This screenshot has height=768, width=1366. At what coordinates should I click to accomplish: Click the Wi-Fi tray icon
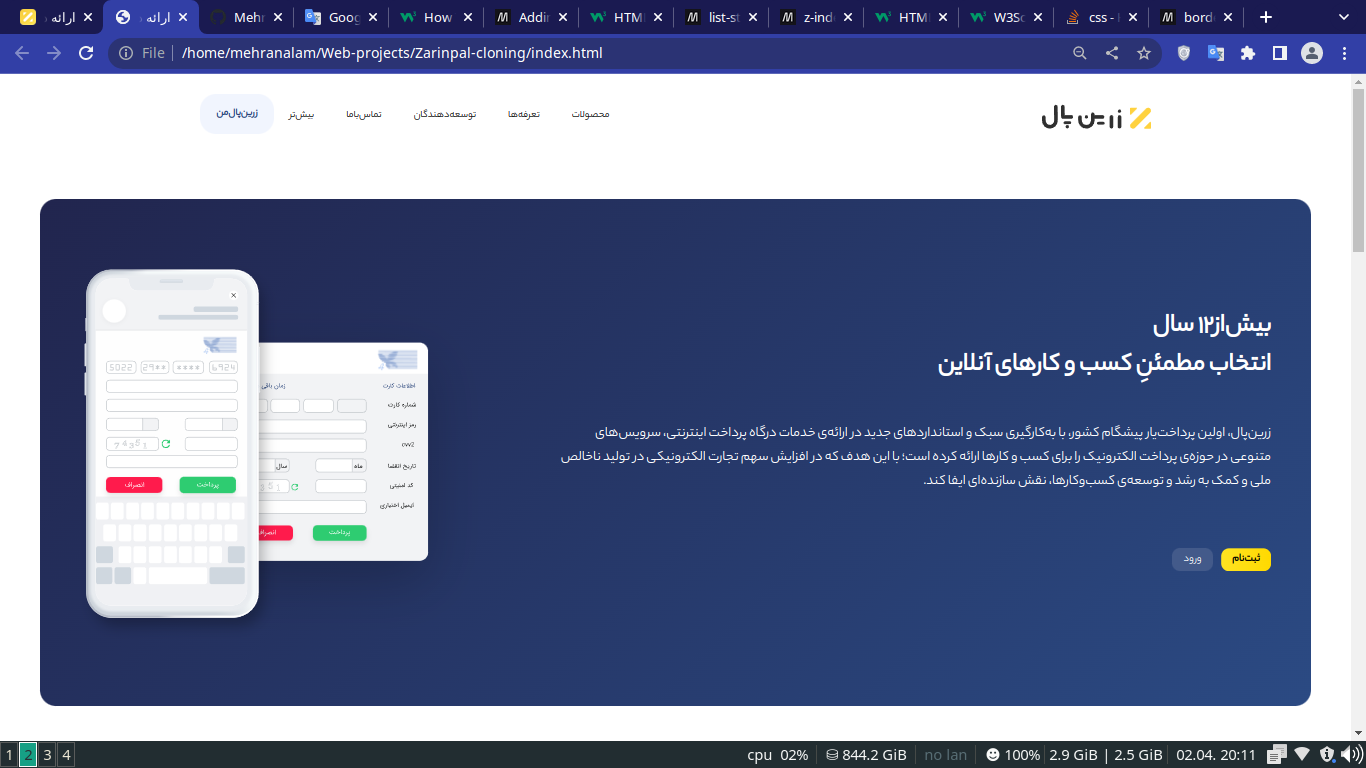click(x=1302, y=755)
